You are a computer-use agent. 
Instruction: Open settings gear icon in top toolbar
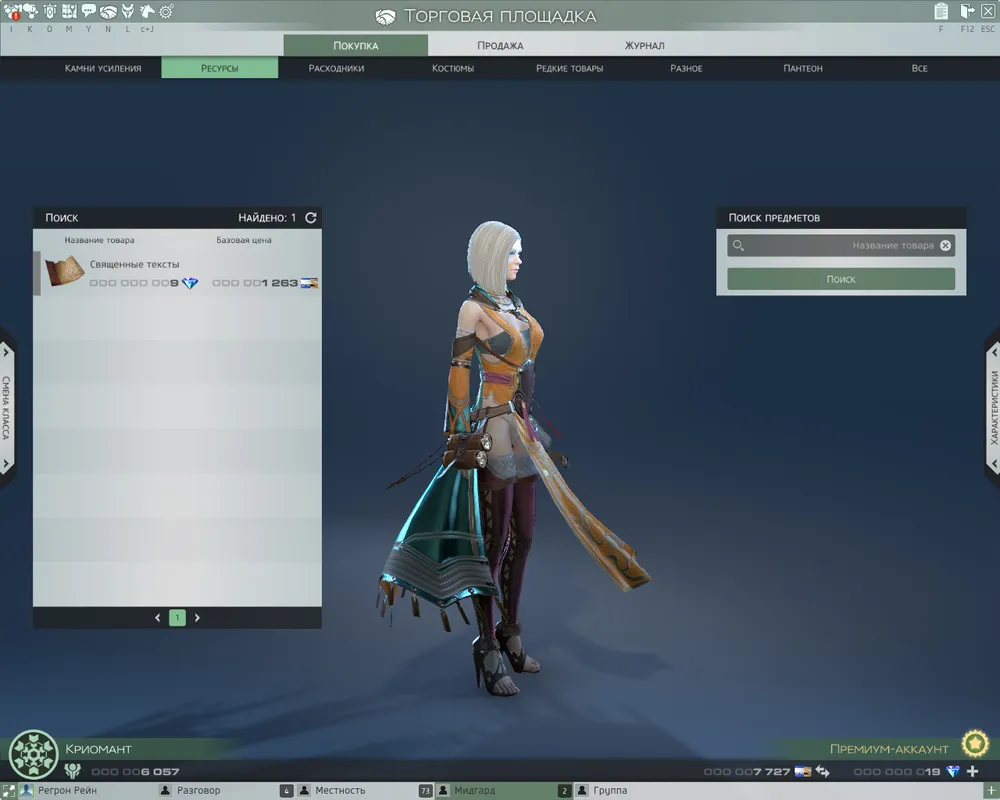(x=166, y=12)
